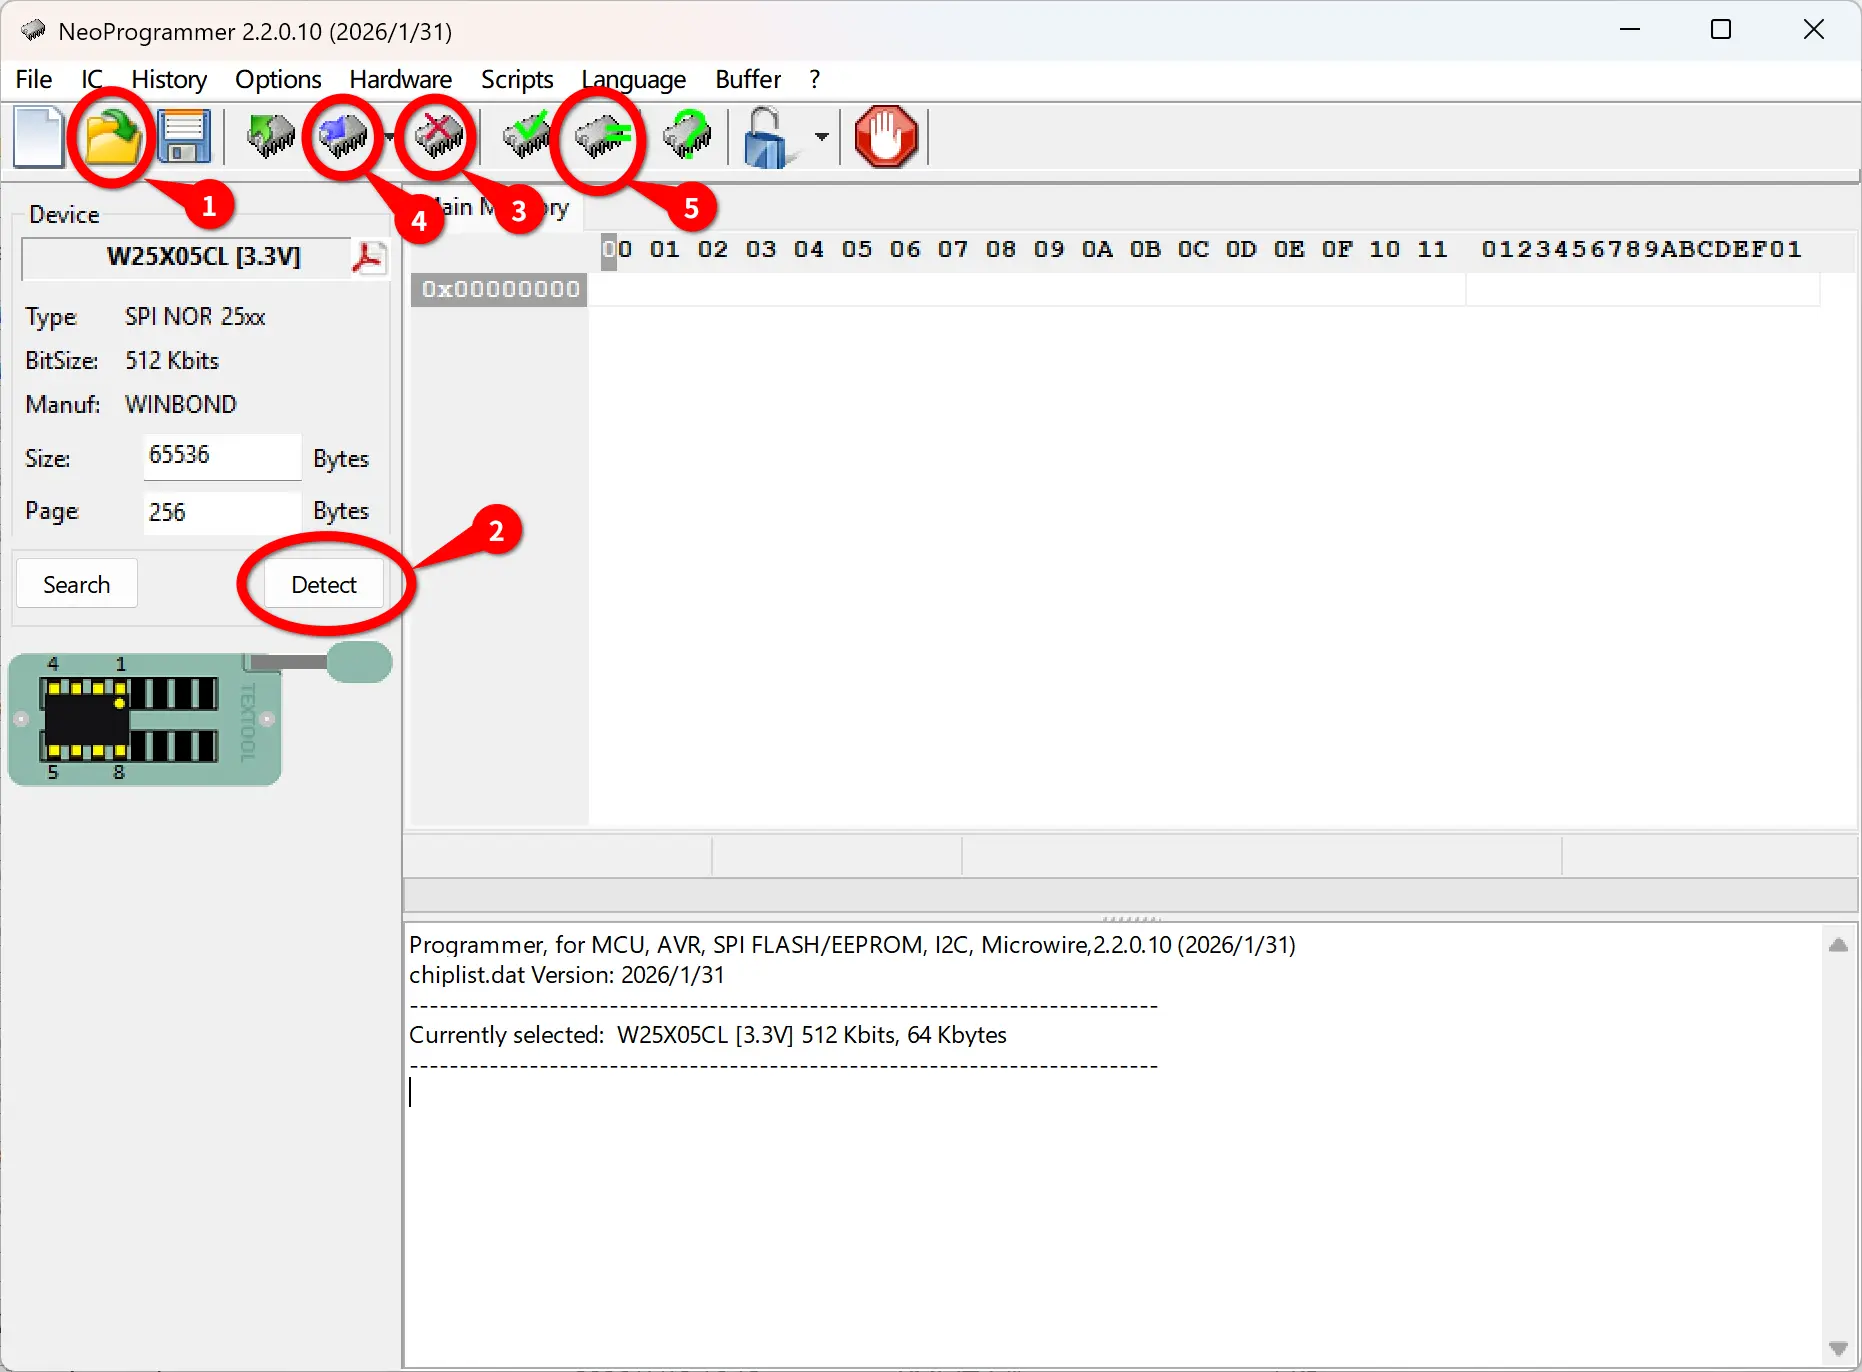The width and height of the screenshot is (1862, 1372).
Task: Open the History menu
Action: pyautogui.click(x=169, y=79)
